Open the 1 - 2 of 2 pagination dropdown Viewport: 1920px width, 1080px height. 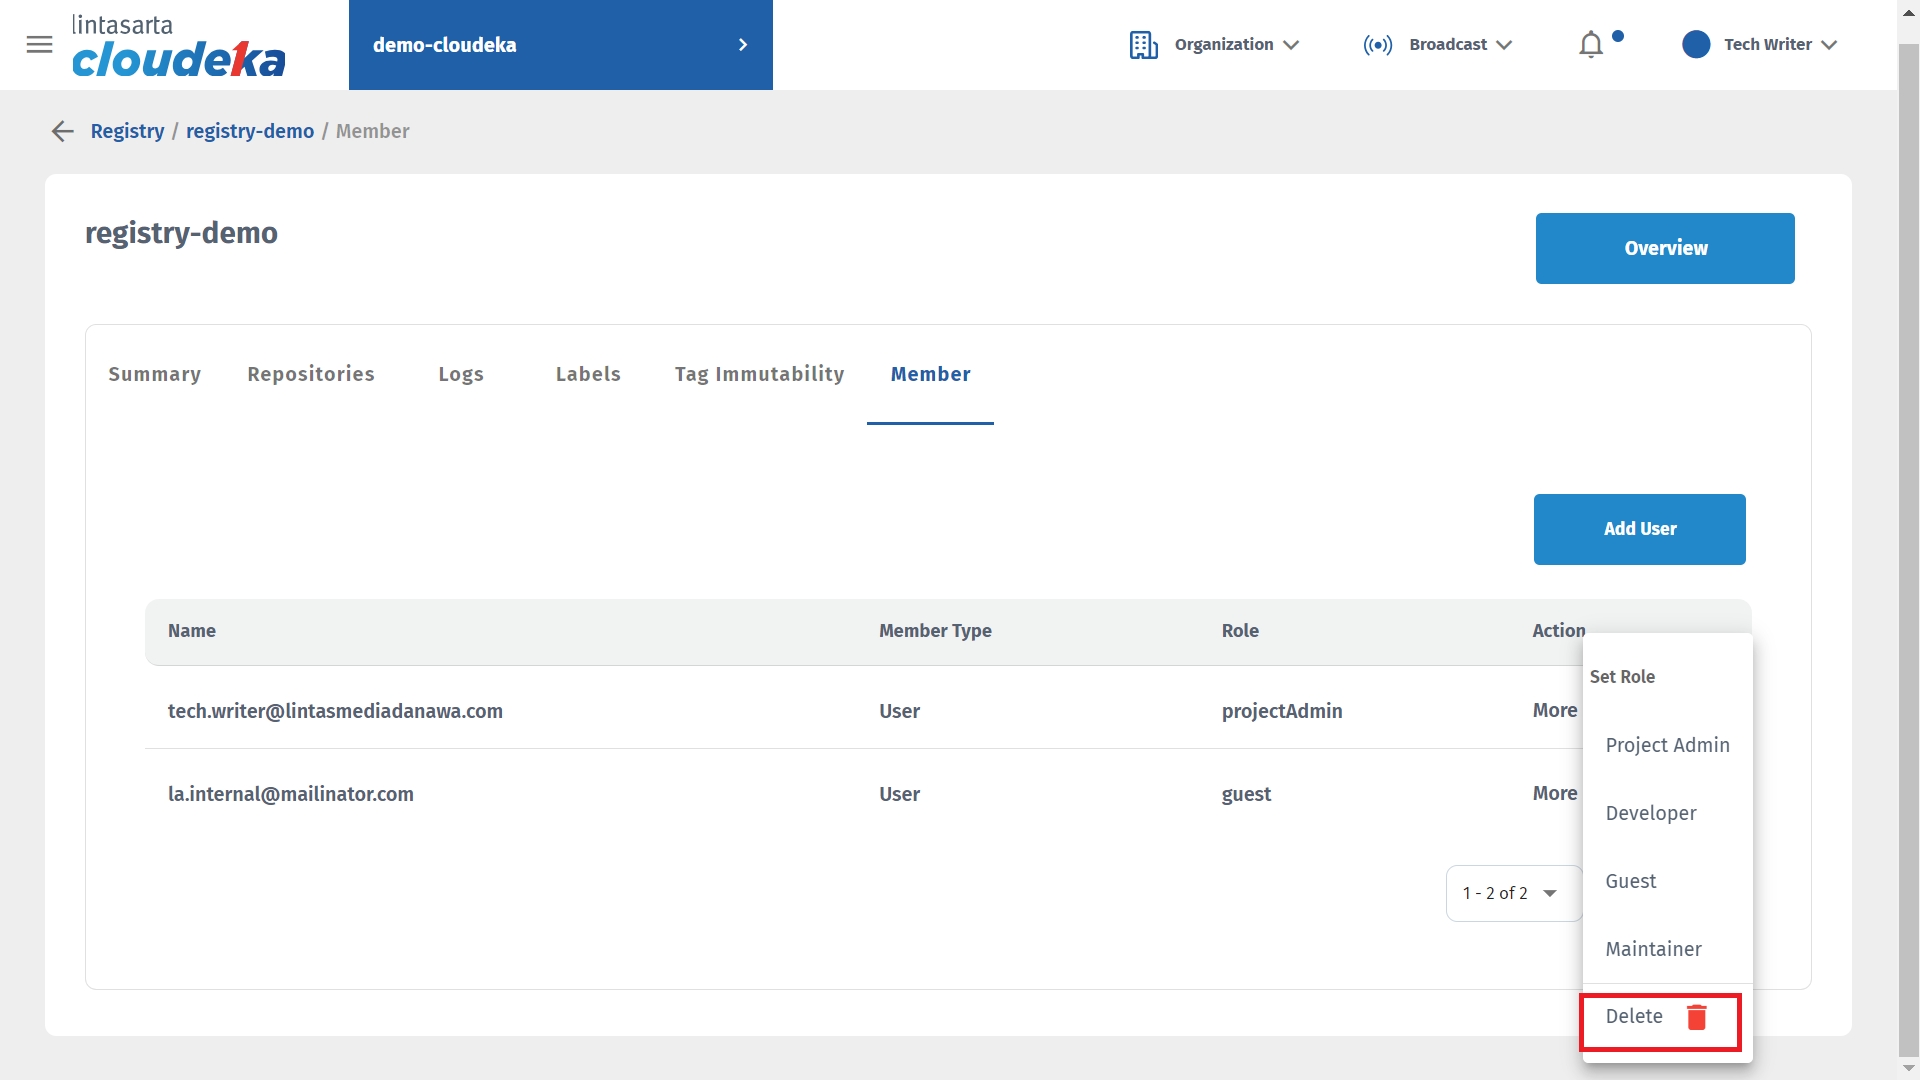click(1513, 893)
